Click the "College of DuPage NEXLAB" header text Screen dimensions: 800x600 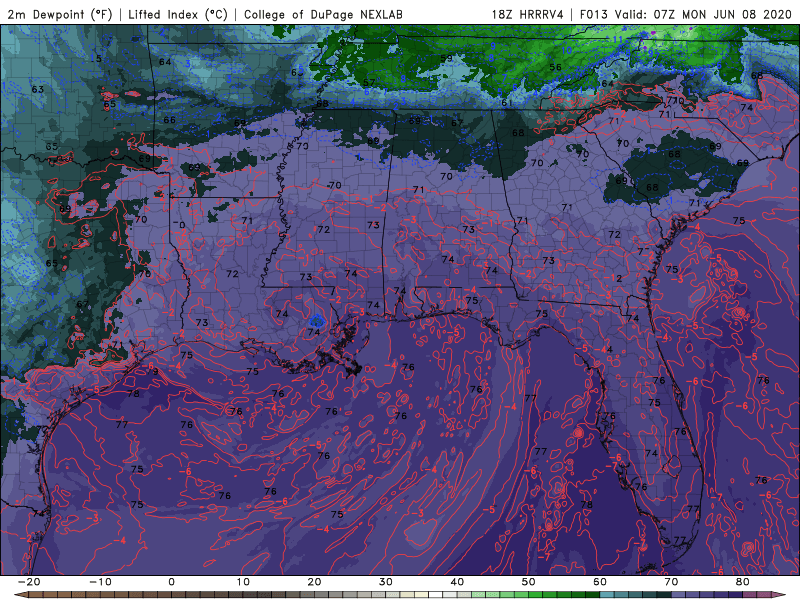click(323, 14)
